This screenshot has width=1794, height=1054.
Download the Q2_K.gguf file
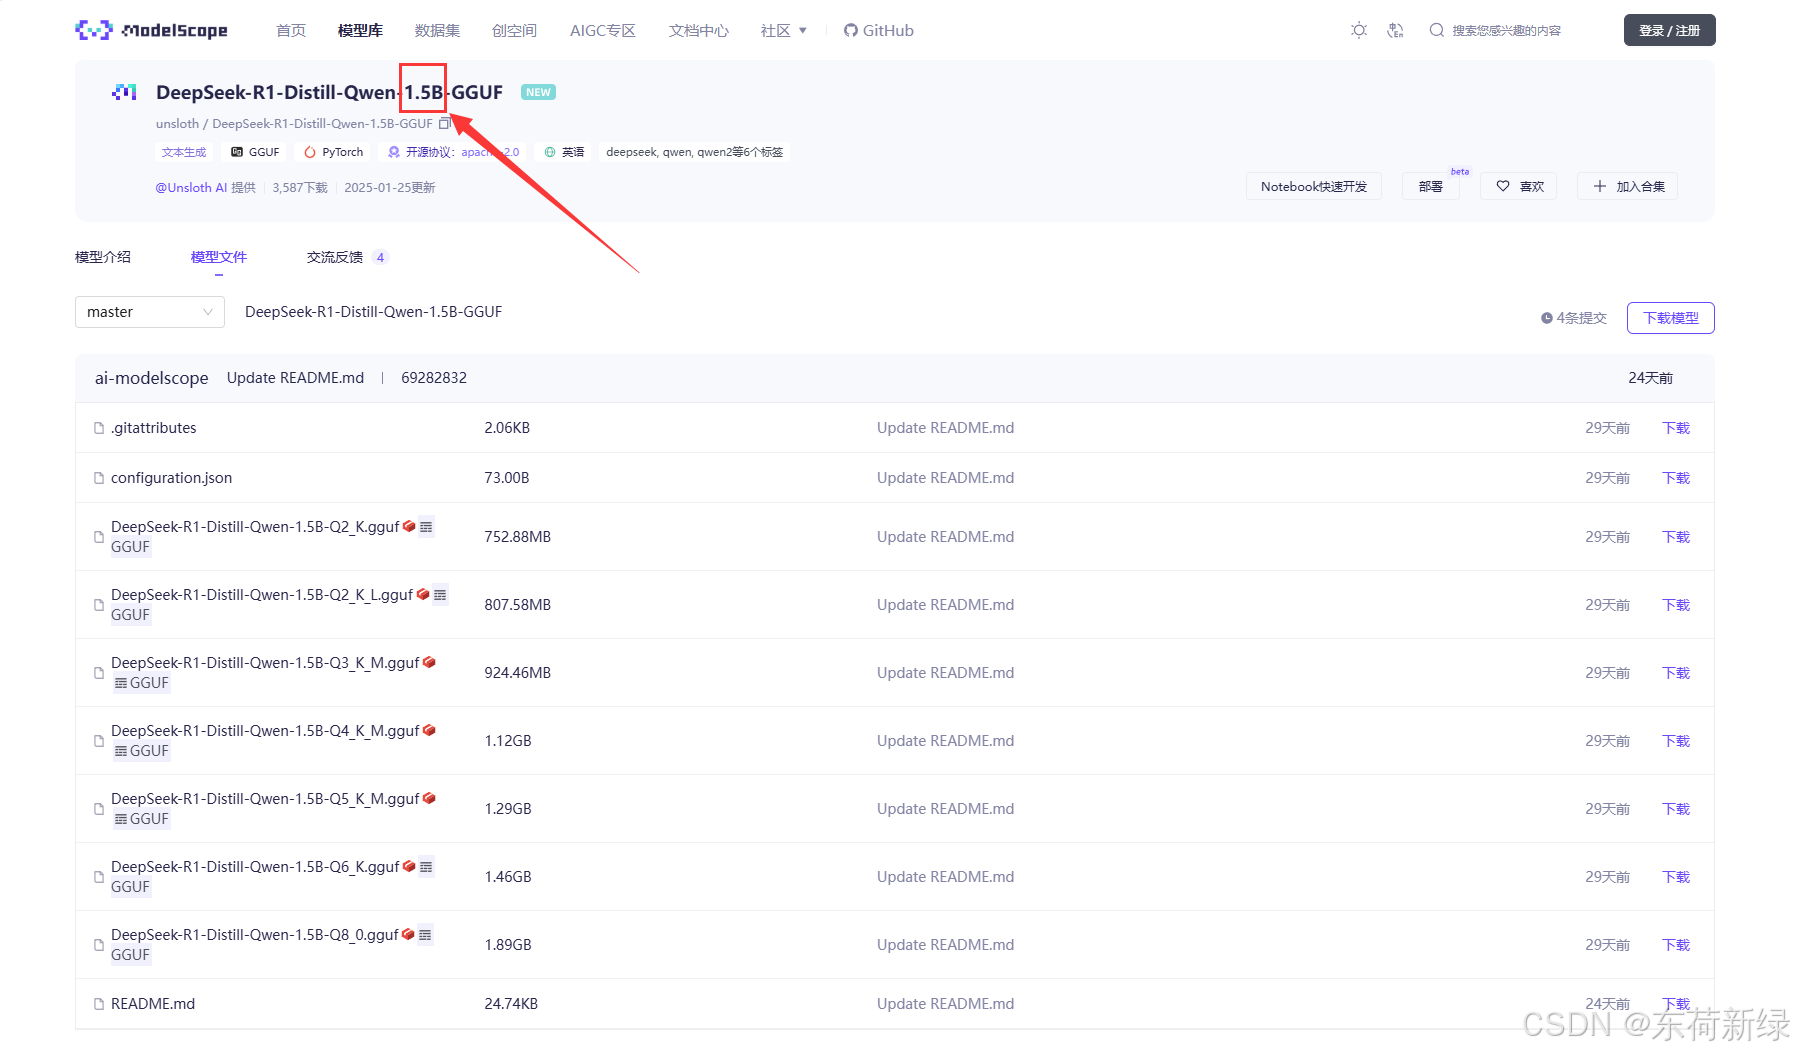(1676, 537)
